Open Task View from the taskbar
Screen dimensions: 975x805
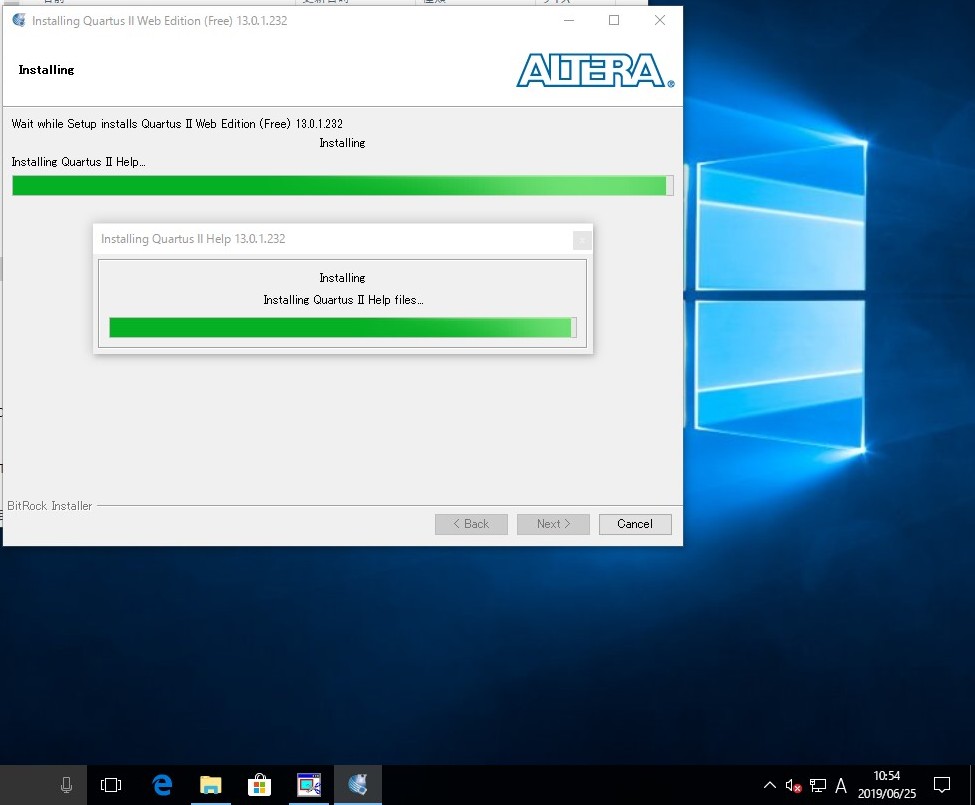click(x=111, y=785)
